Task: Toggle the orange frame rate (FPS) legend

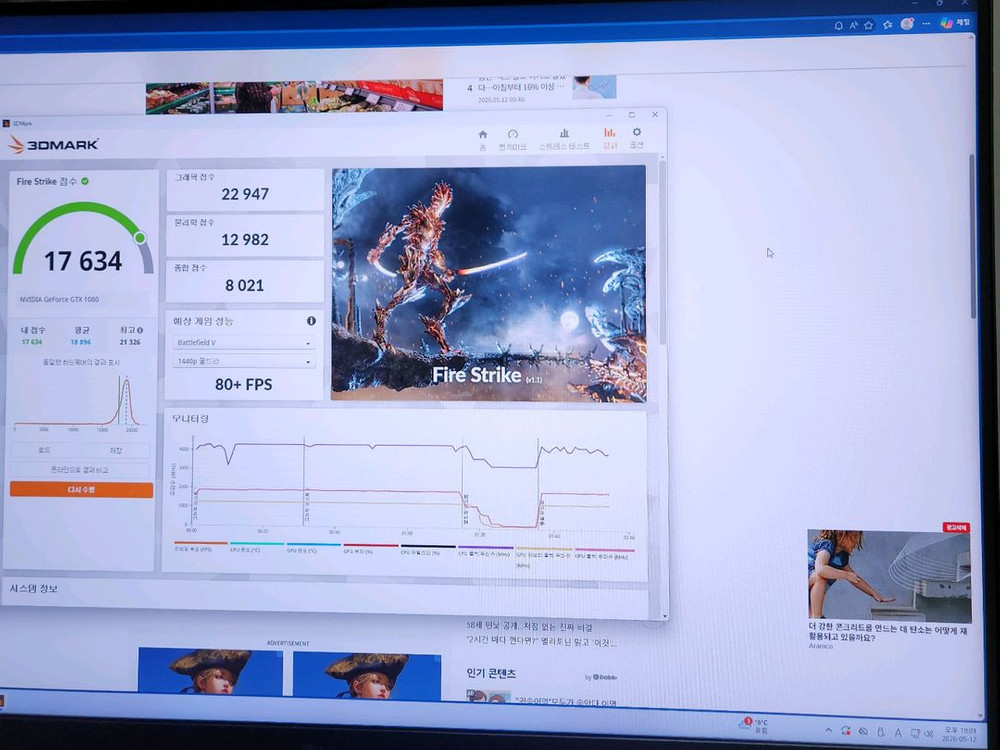Action: (x=200, y=547)
